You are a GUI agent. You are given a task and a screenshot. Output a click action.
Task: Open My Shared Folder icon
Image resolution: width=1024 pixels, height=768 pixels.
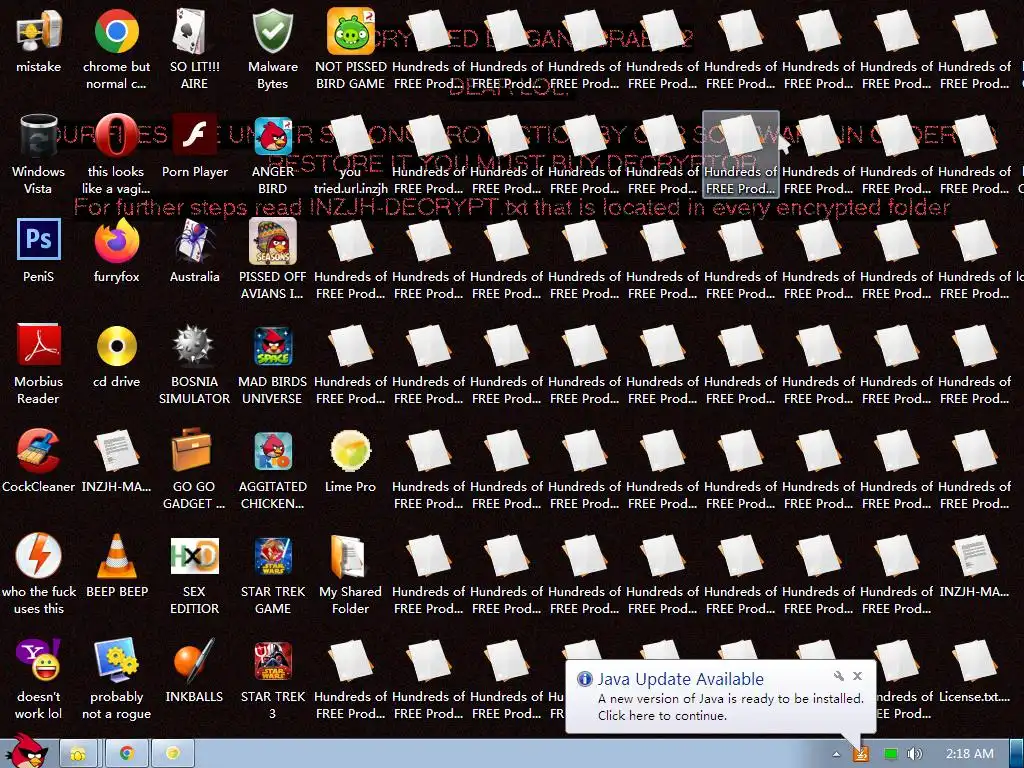point(347,557)
